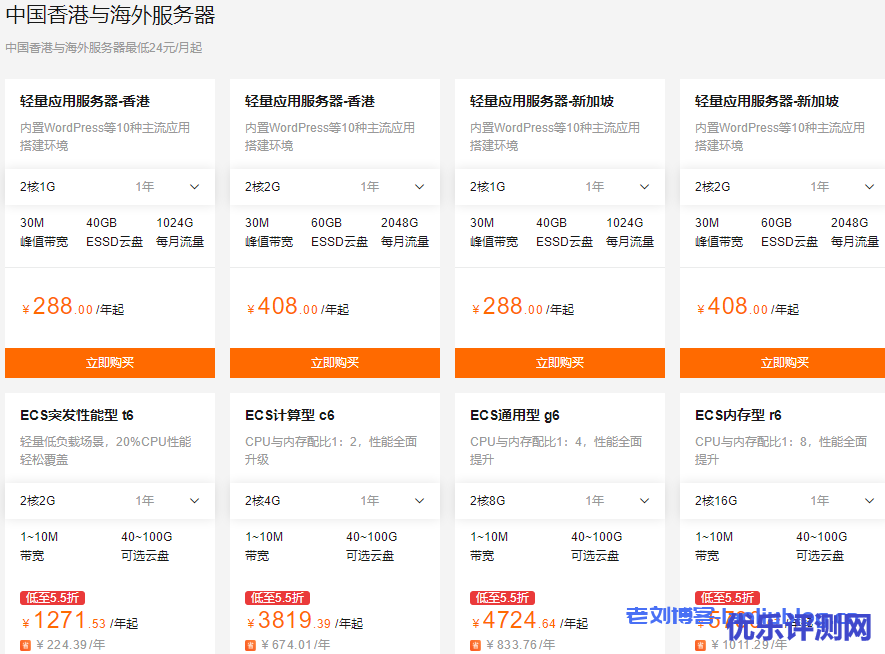Open the ECS突发性能型 t6 title link
This screenshot has width=885, height=654.
(x=77, y=415)
